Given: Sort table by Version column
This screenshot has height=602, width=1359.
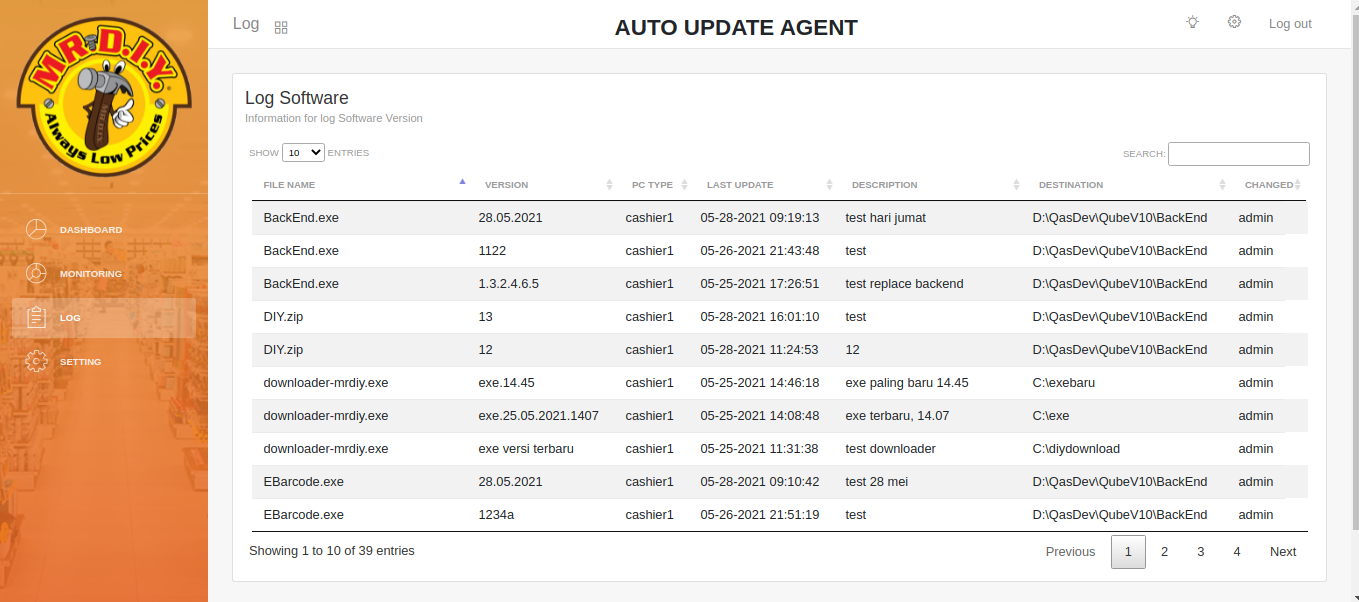Looking at the screenshot, I should [x=506, y=185].
